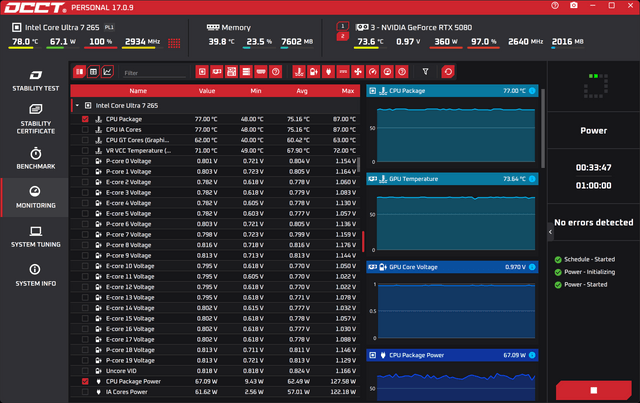
Task: Uncheck the CPU Package checkbox
Action: (x=85, y=119)
